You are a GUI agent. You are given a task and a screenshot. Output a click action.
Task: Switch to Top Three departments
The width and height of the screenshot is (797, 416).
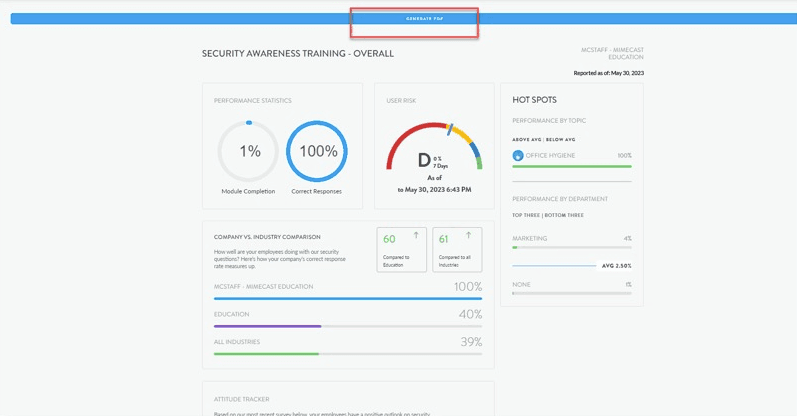pos(526,215)
